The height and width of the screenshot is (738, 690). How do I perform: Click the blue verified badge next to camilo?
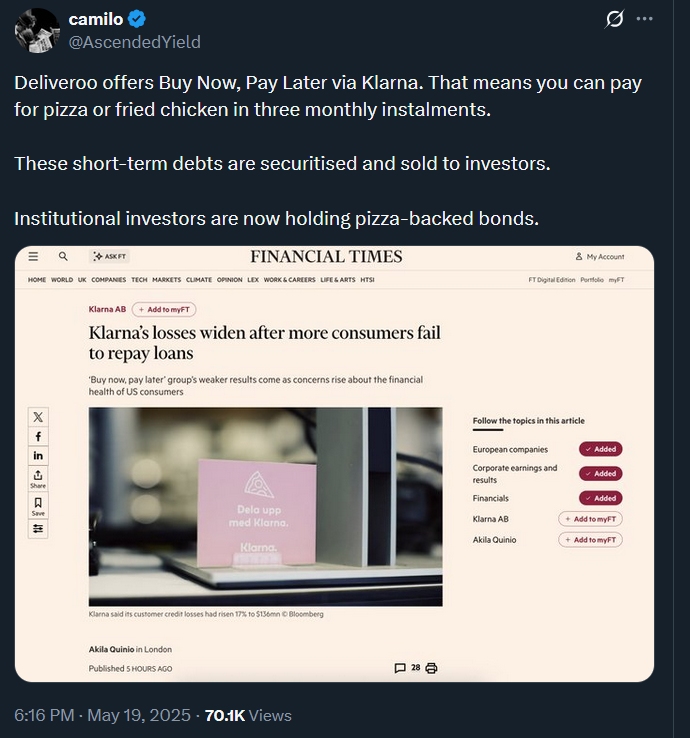tap(136, 19)
